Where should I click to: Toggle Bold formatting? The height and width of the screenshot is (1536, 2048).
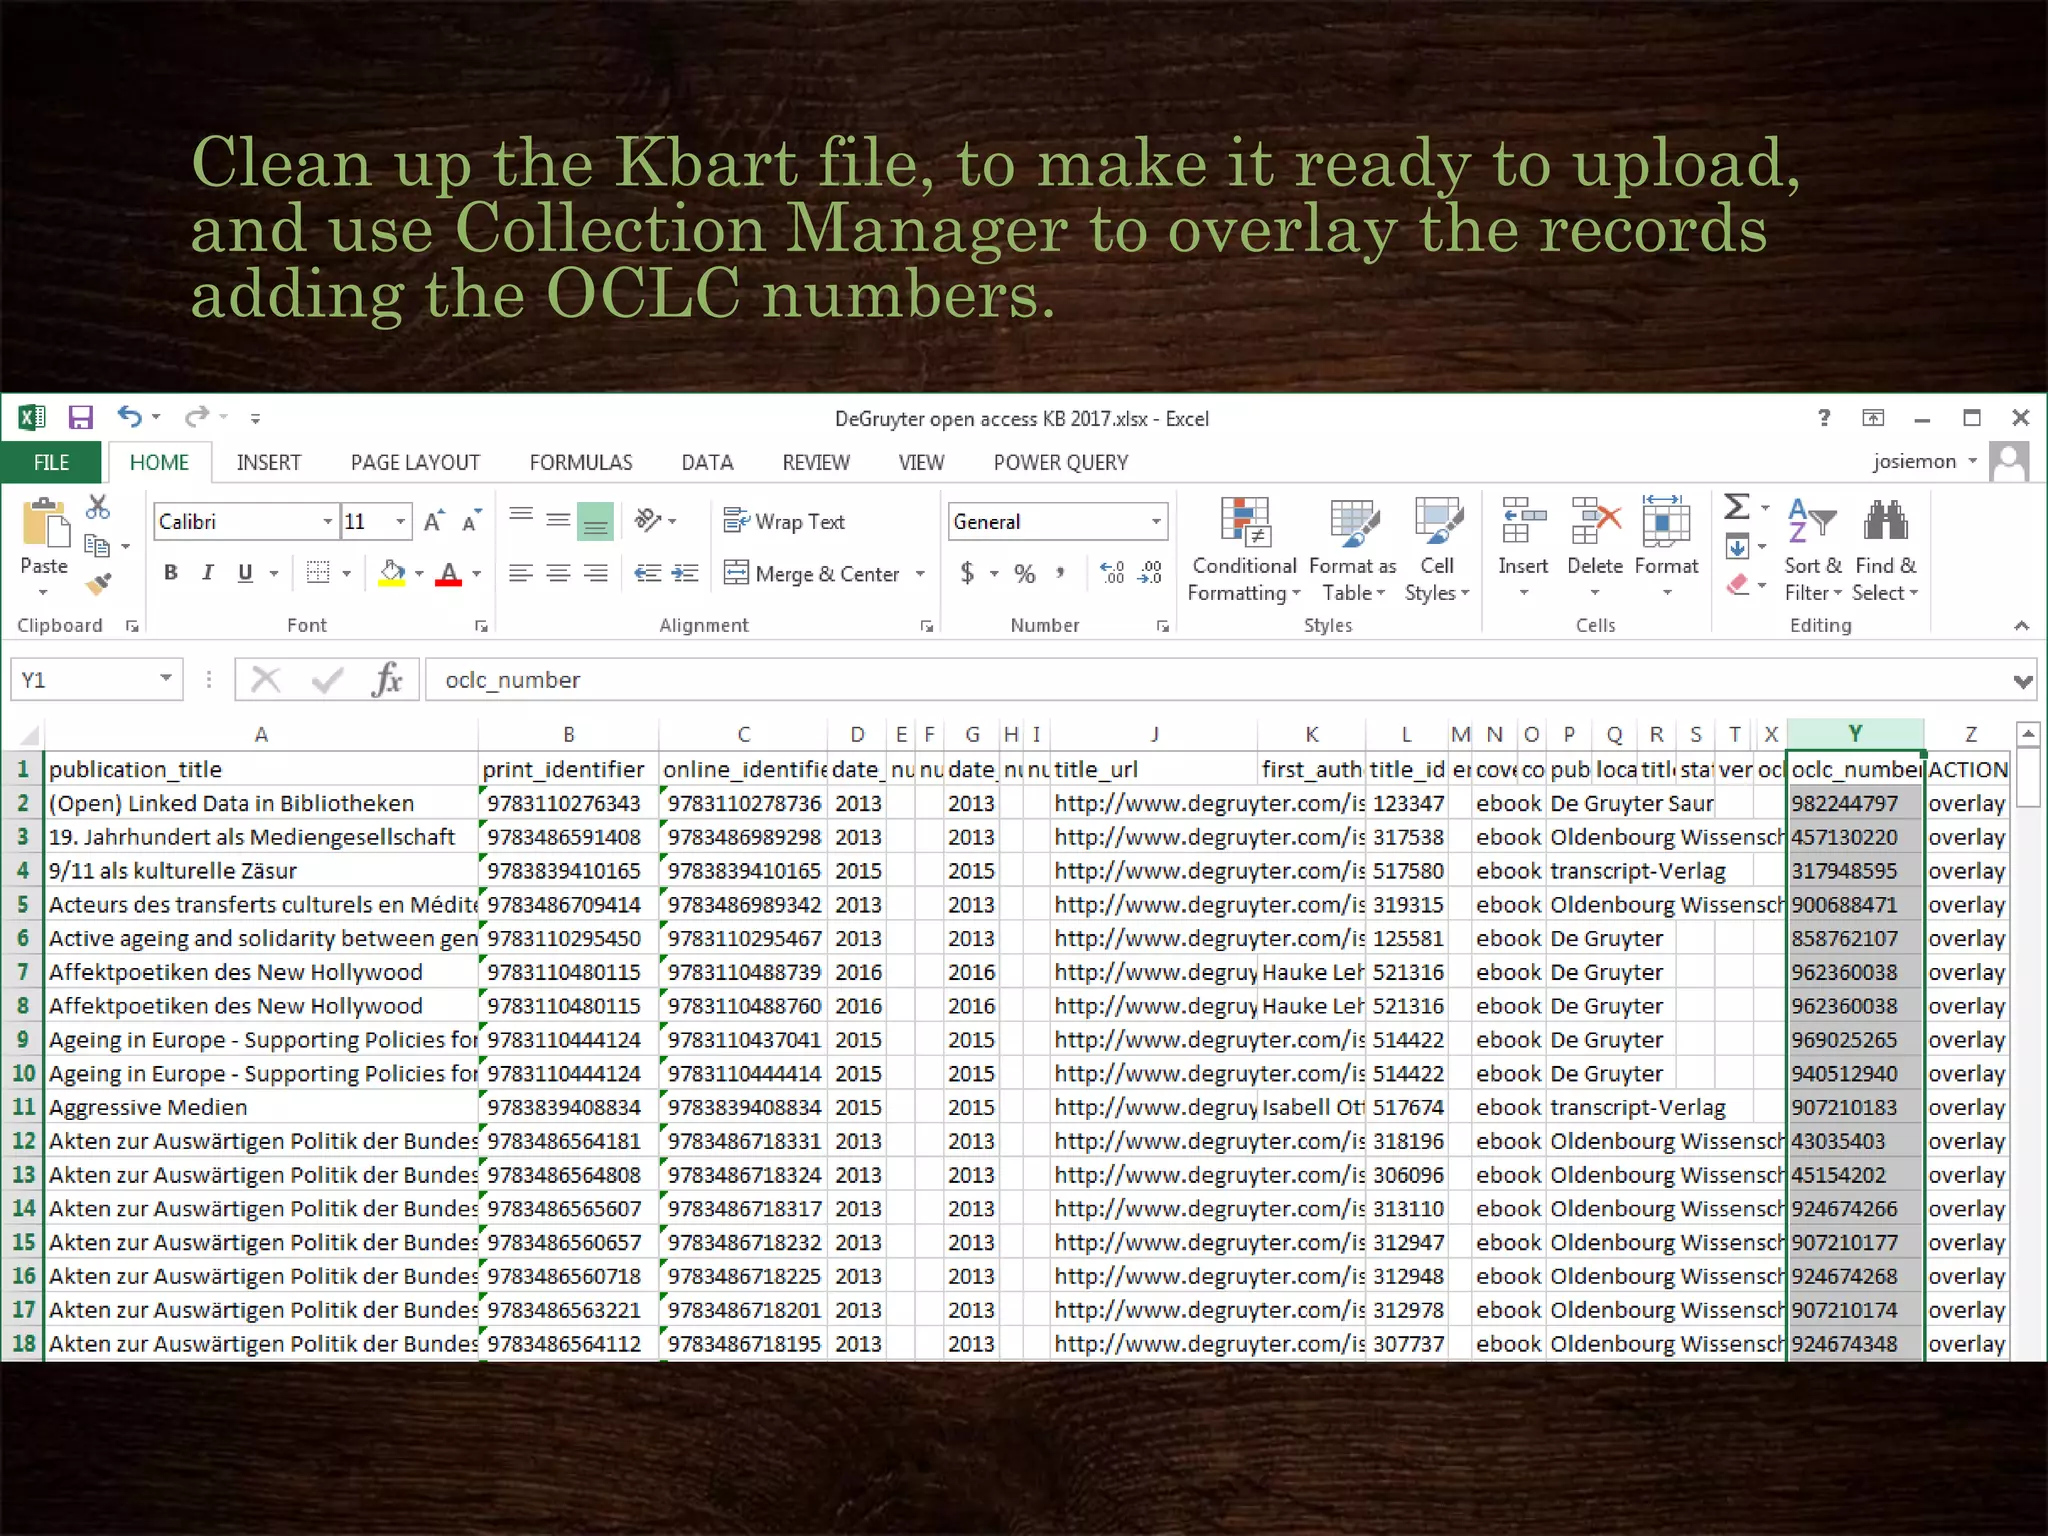click(171, 573)
